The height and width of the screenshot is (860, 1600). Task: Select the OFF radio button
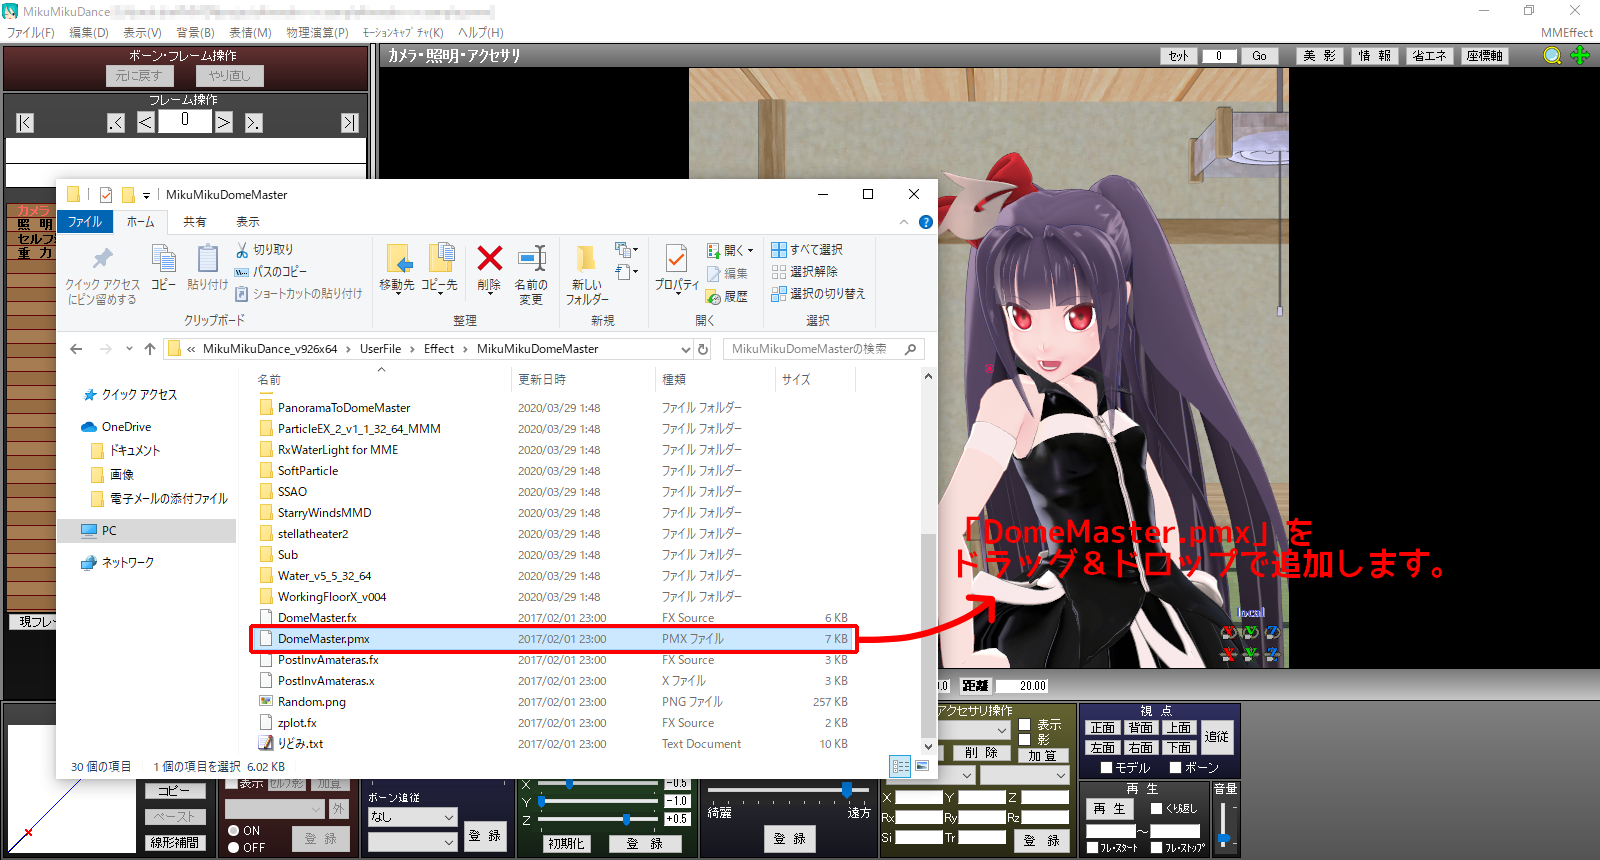pos(233,848)
